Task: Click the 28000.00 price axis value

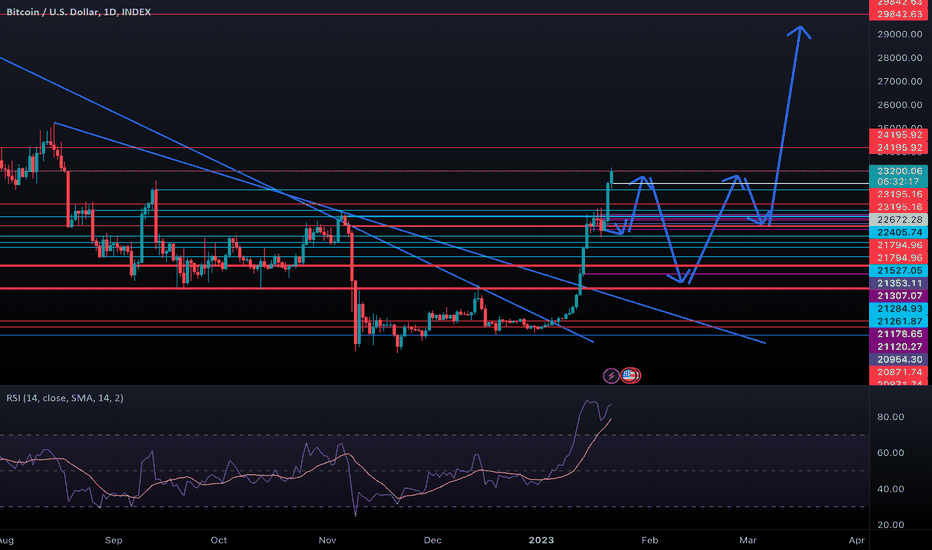Action: [899, 58]
